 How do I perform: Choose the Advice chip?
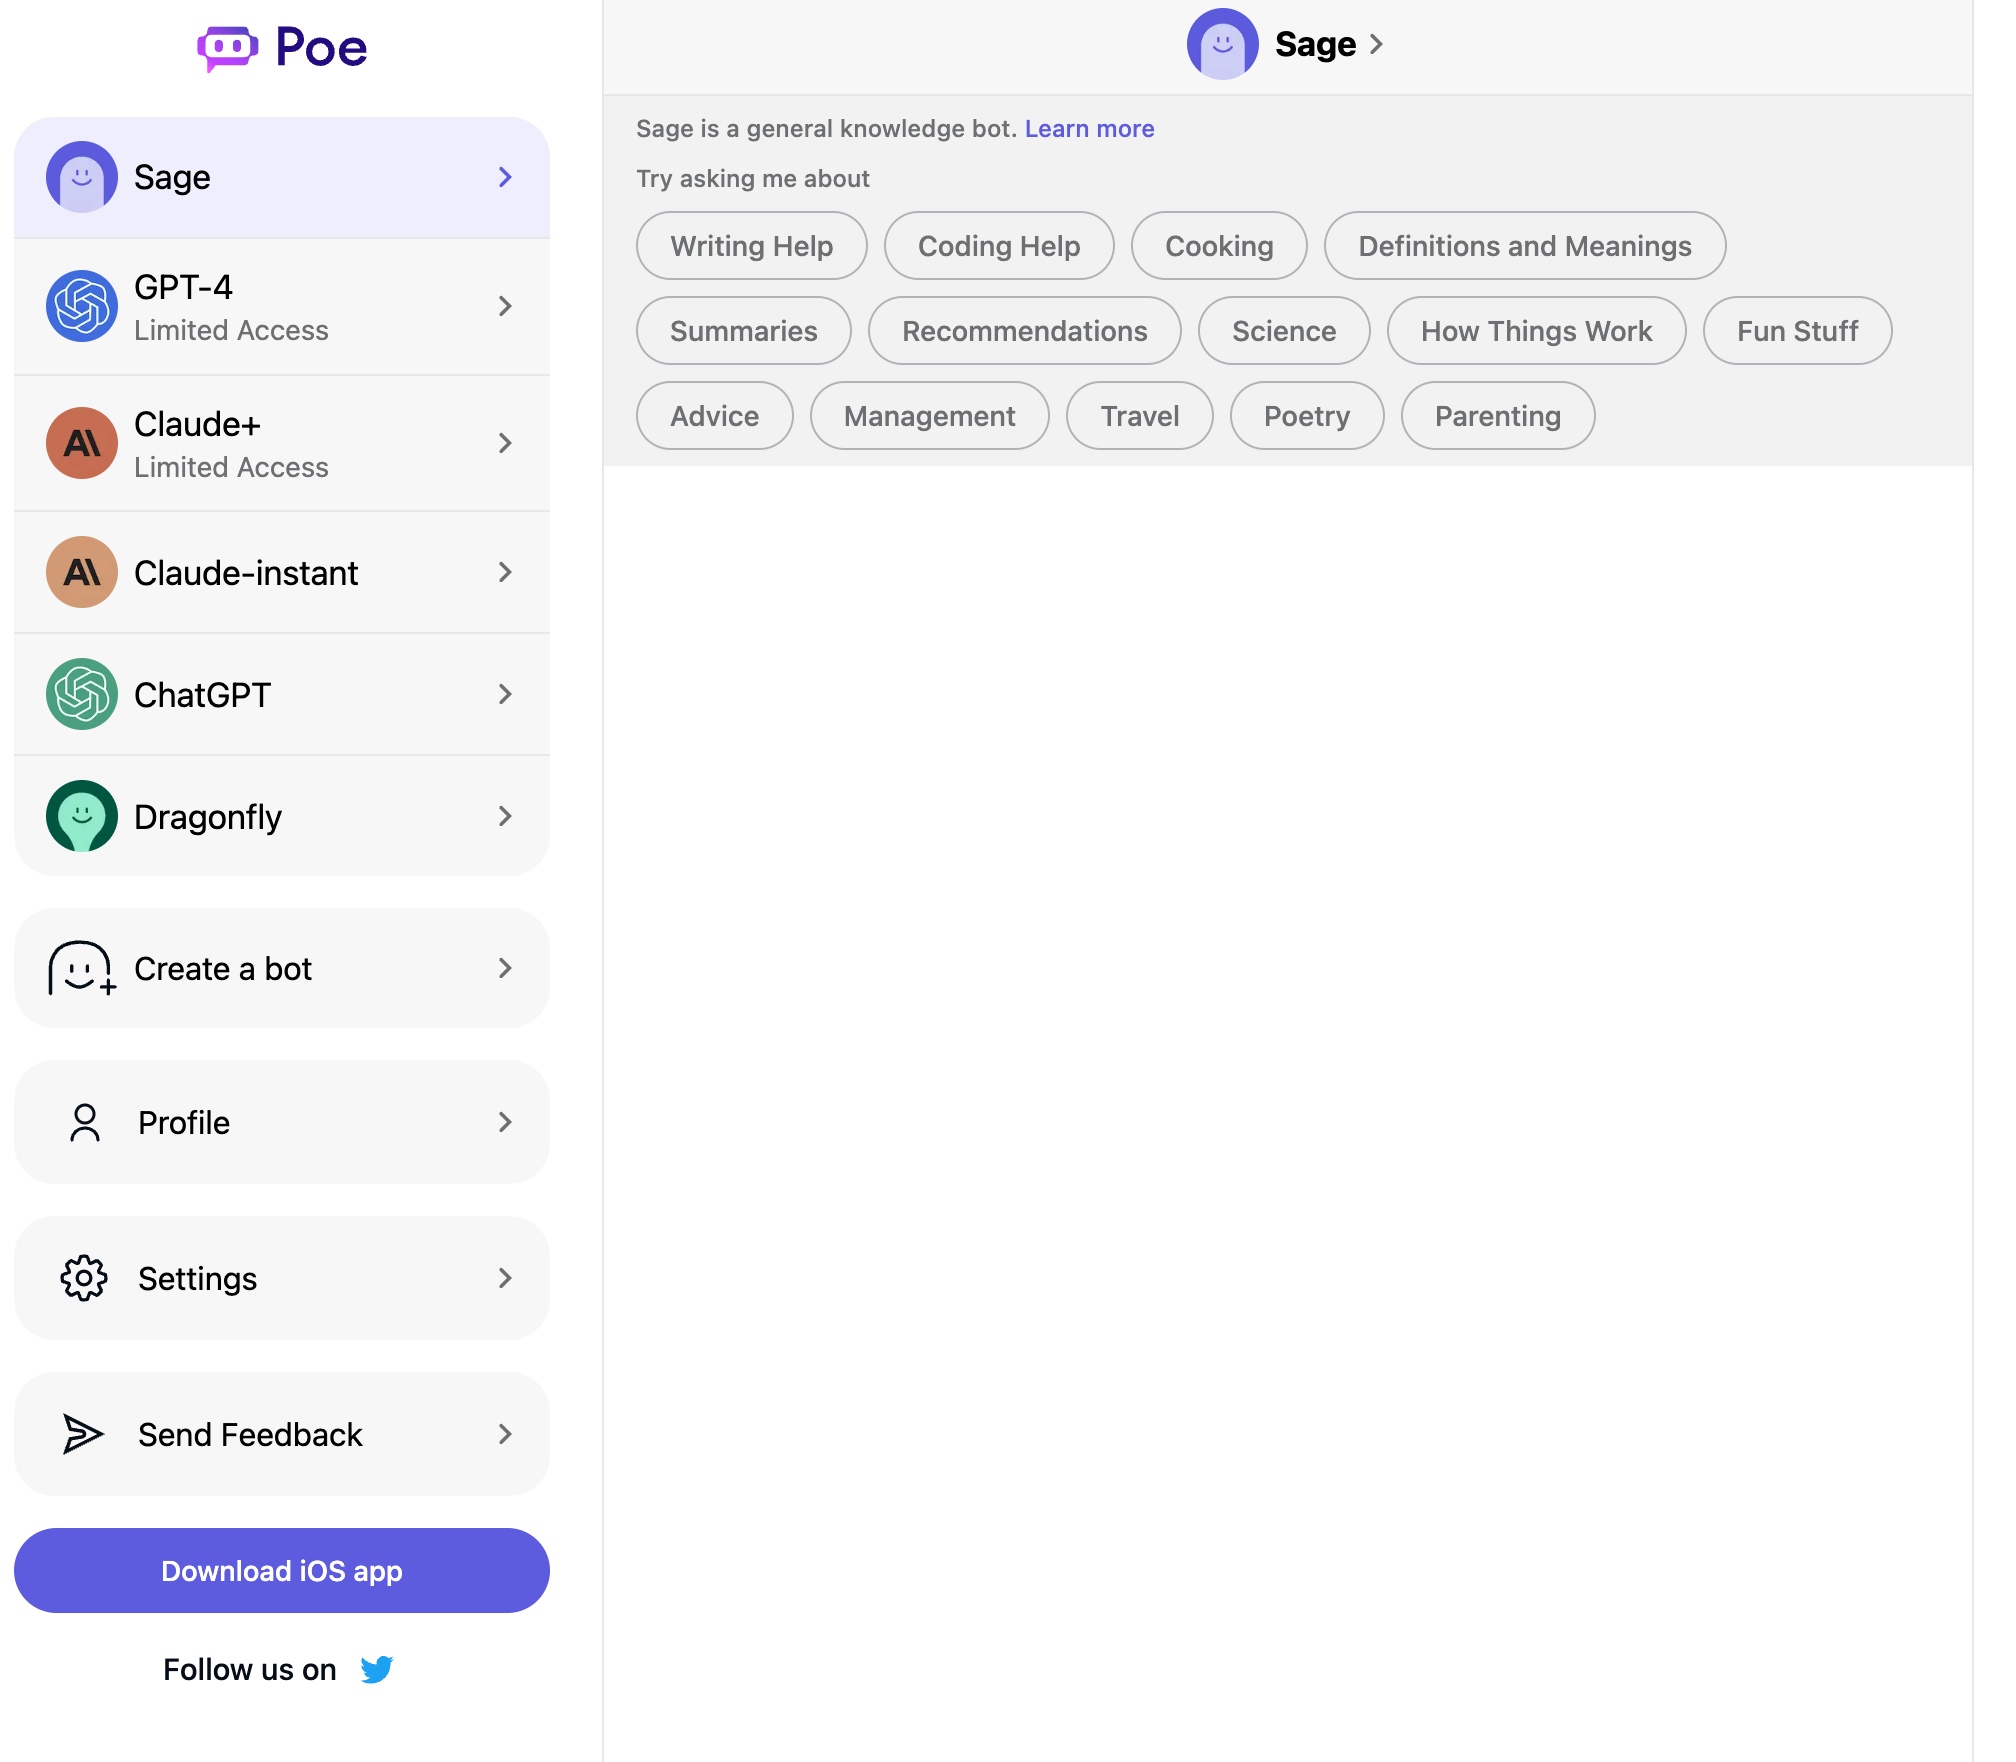[x=715, y=416]
